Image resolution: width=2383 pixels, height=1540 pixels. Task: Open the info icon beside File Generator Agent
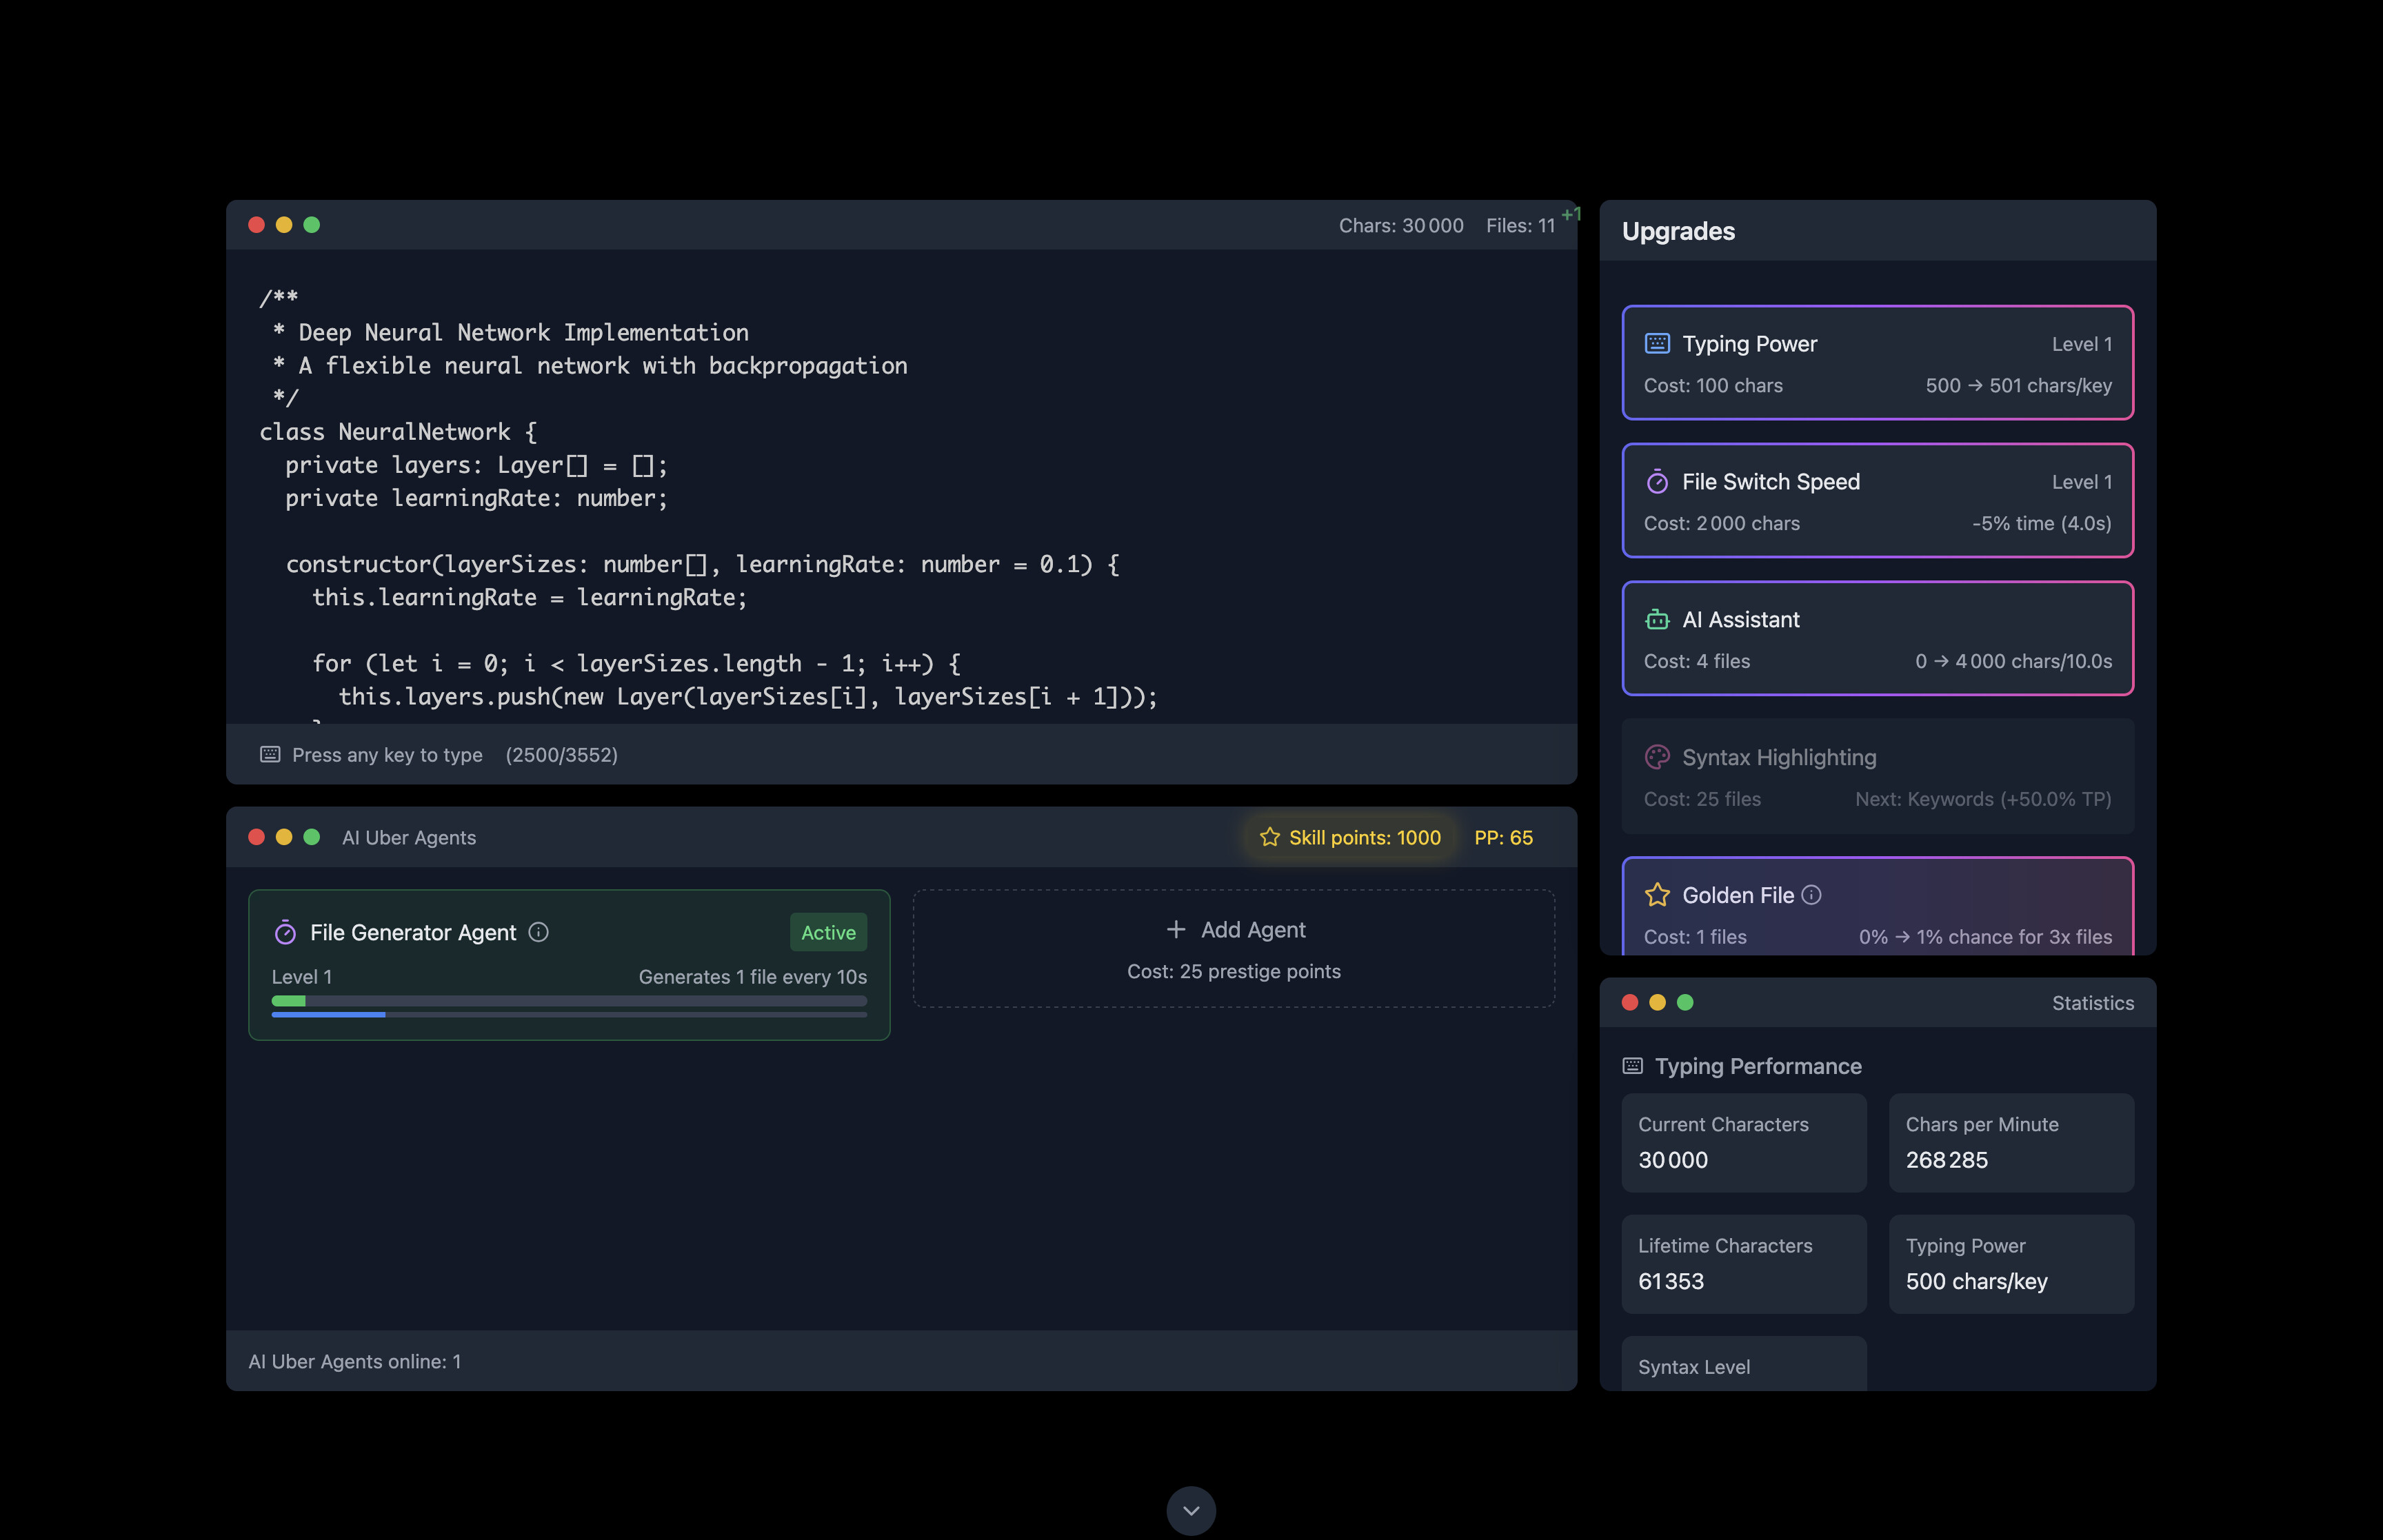539,932
